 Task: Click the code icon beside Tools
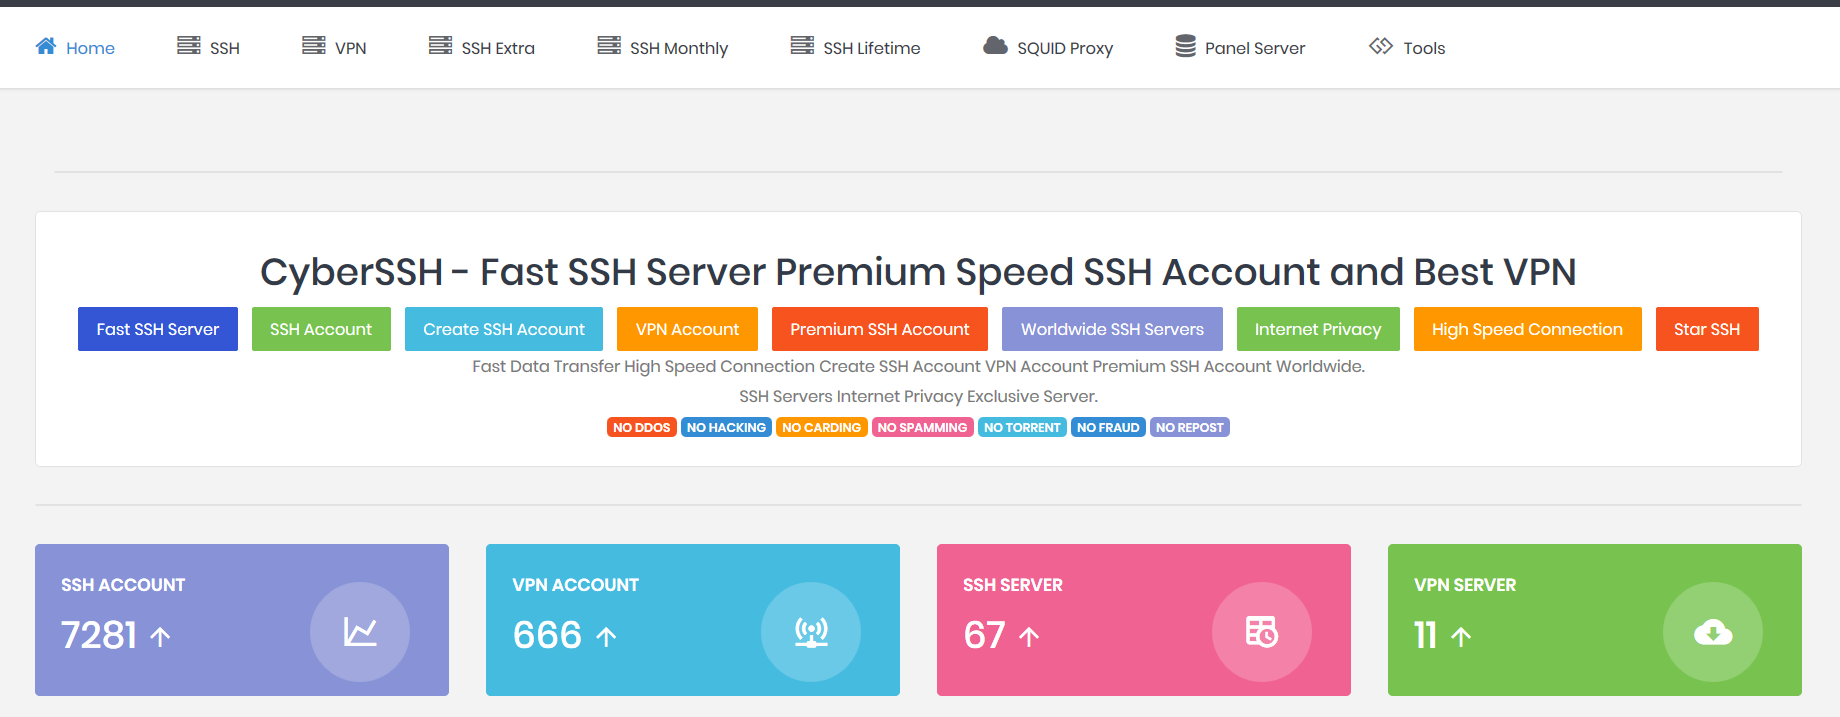coord(1381,46)
